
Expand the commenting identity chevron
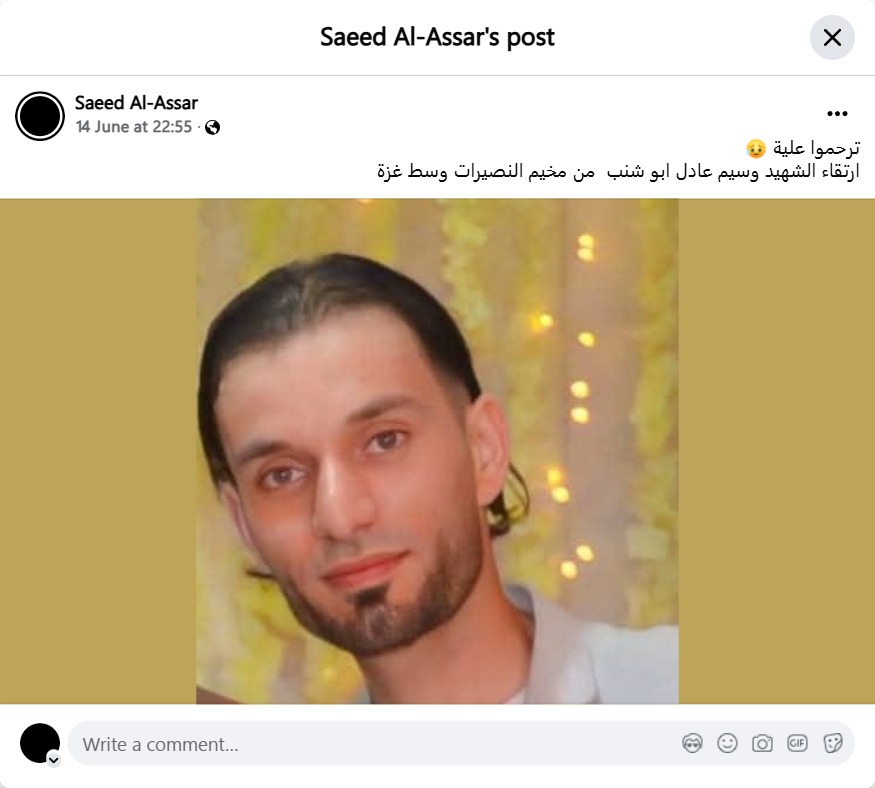54,760
